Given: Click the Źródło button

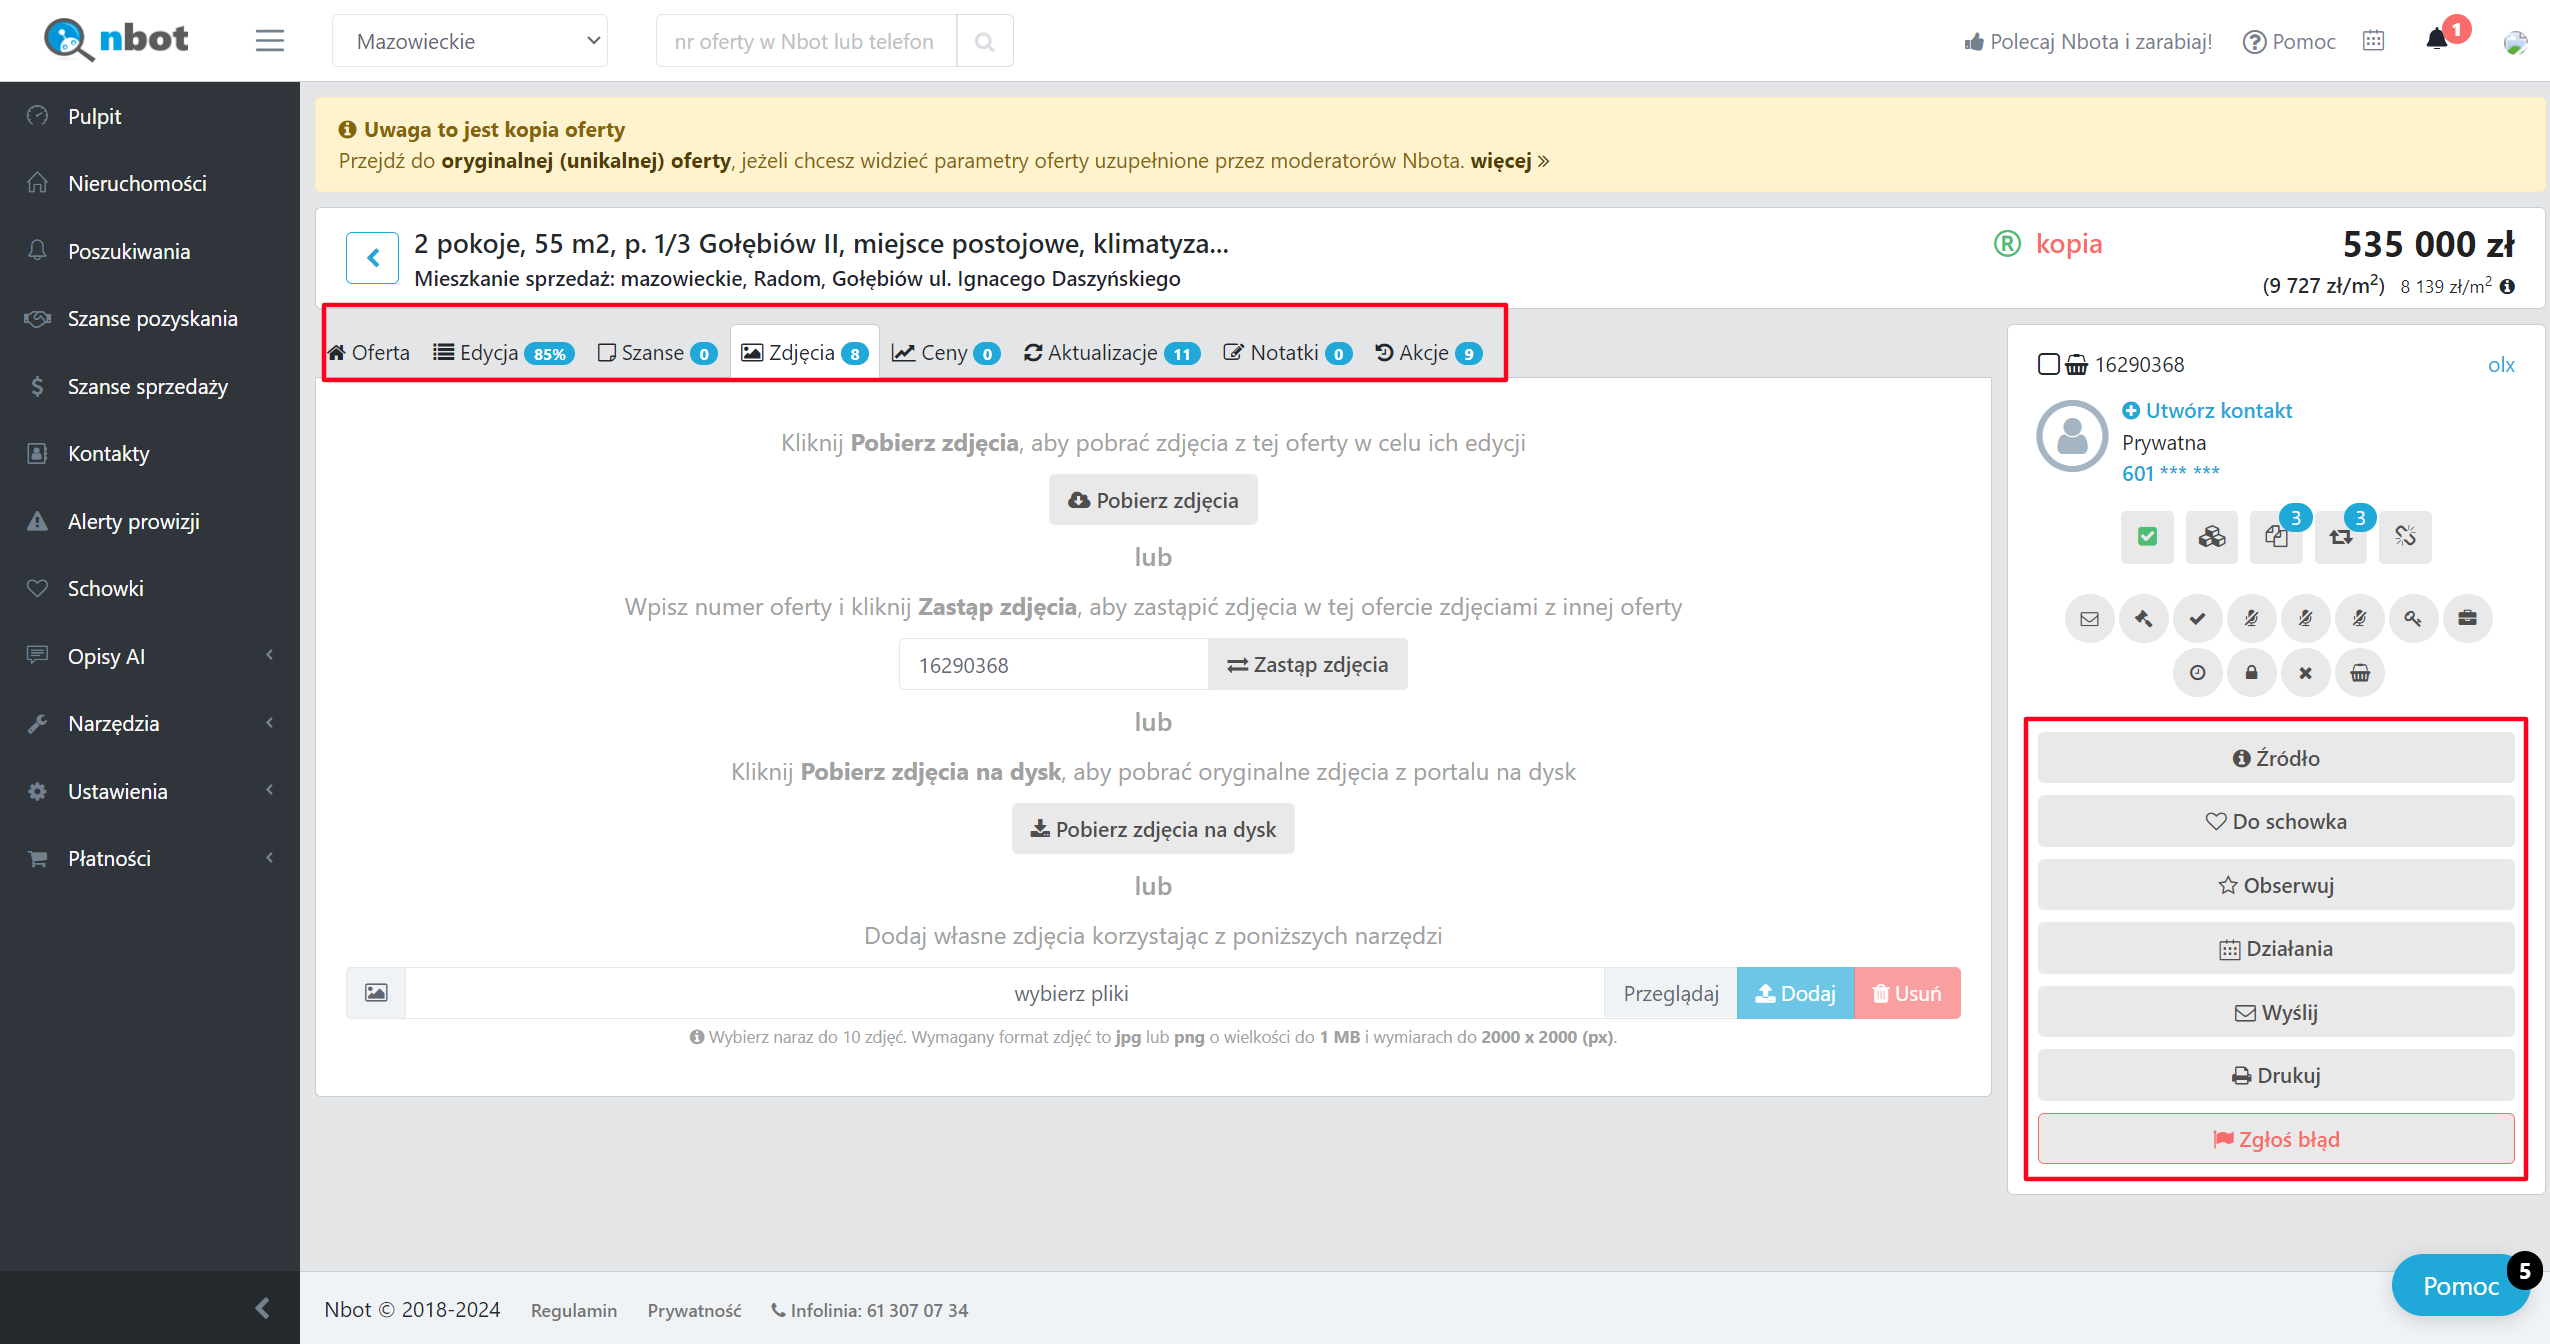Looking at the screenshot, I should point(2275,758).
